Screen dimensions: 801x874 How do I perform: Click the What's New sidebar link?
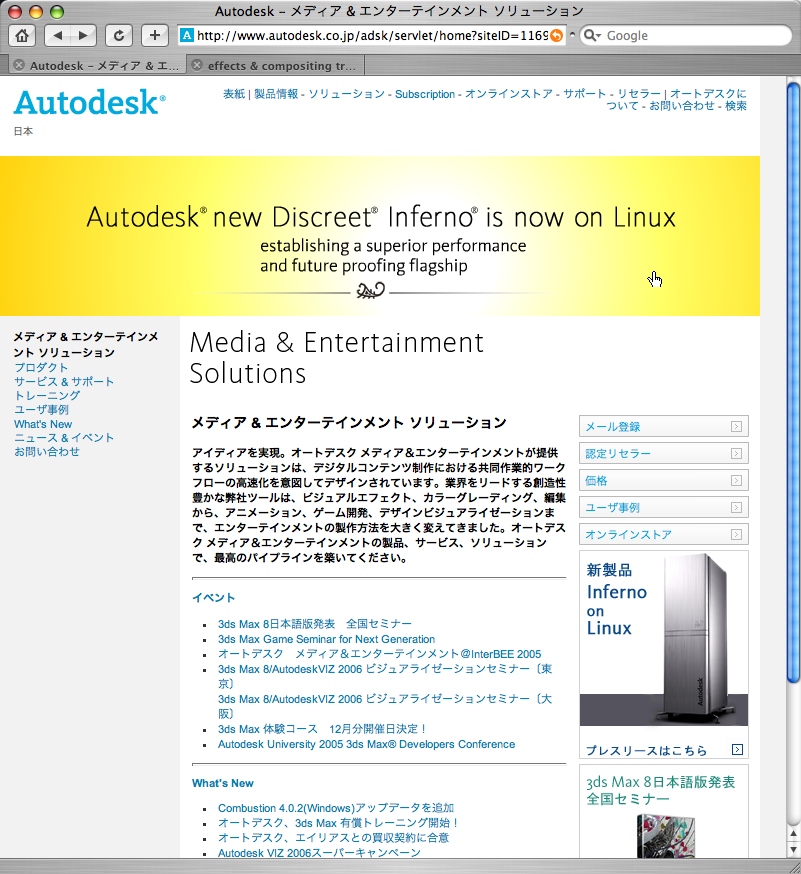tap(43, 424)
